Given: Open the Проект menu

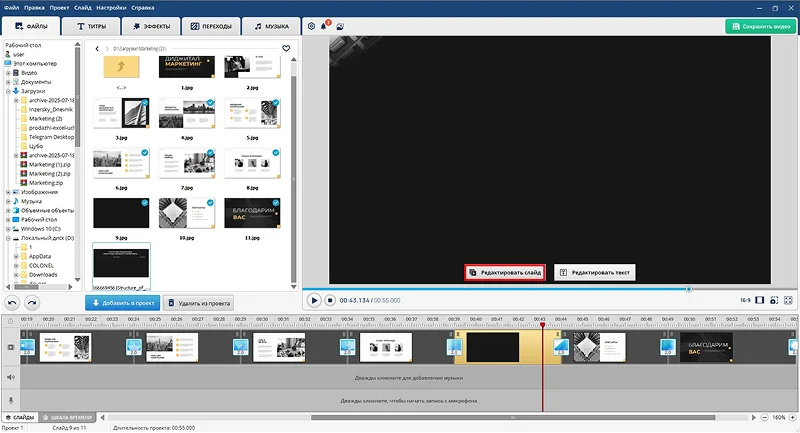Looking at the screenshot, I should pos(60,8).
